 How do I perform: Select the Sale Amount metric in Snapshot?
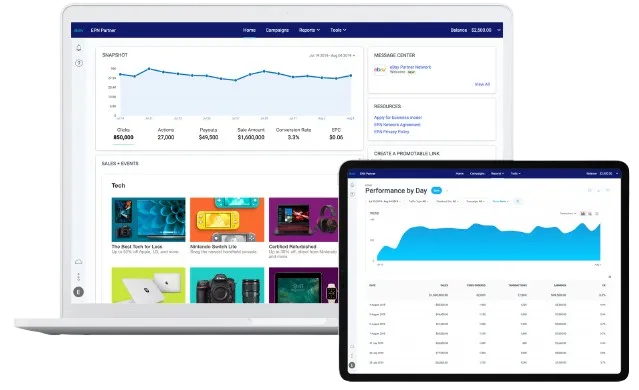pyautogui.click(x=251, y=134)
